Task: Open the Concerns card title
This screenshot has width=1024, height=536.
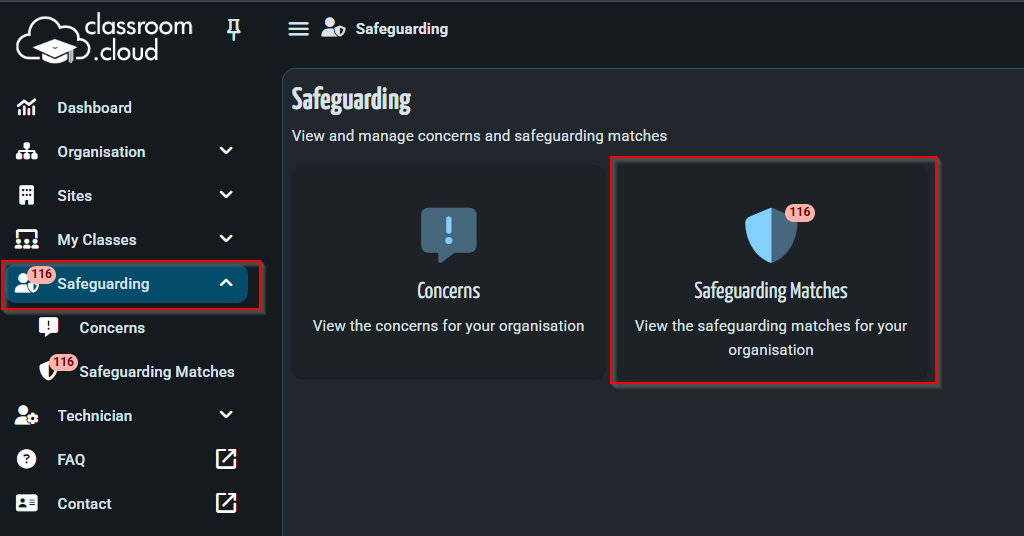Action: pos(449,291)
